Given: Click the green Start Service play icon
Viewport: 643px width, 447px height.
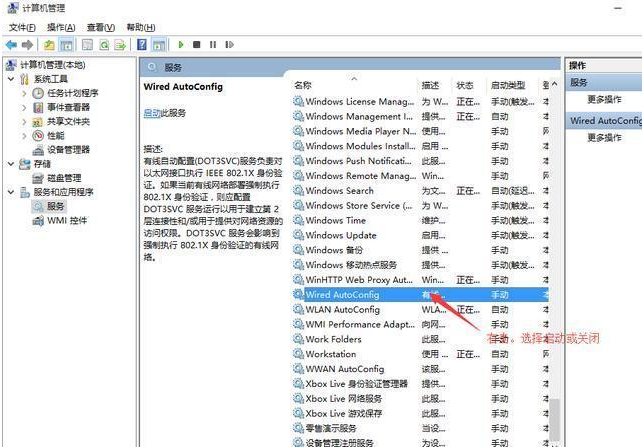Looking at the screenshot, I should 180,45.
